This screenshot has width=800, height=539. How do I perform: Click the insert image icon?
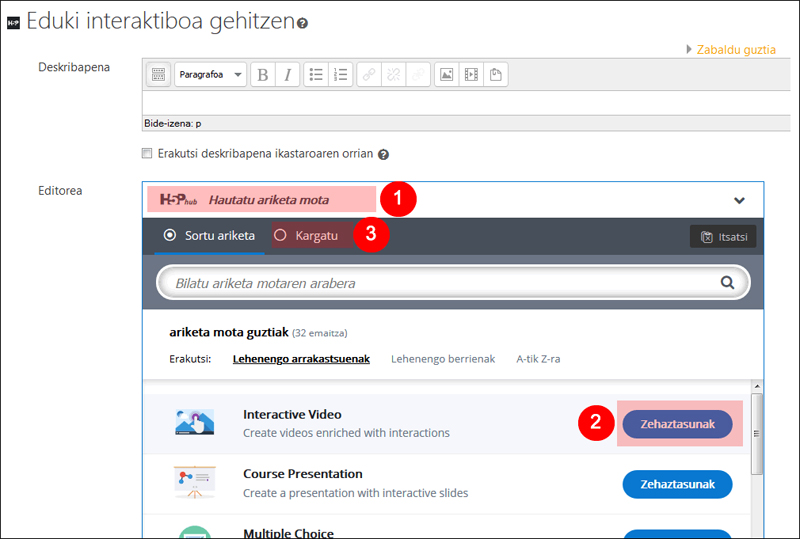[446, 75]
